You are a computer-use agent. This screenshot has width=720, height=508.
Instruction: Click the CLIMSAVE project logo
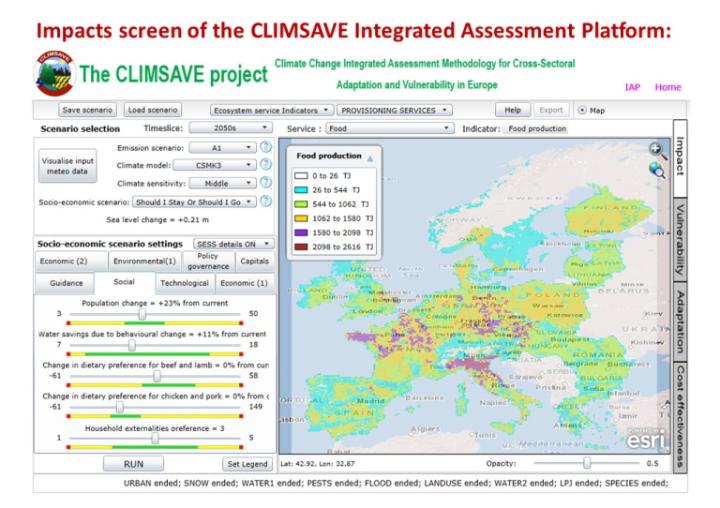[x=55, y=72]
